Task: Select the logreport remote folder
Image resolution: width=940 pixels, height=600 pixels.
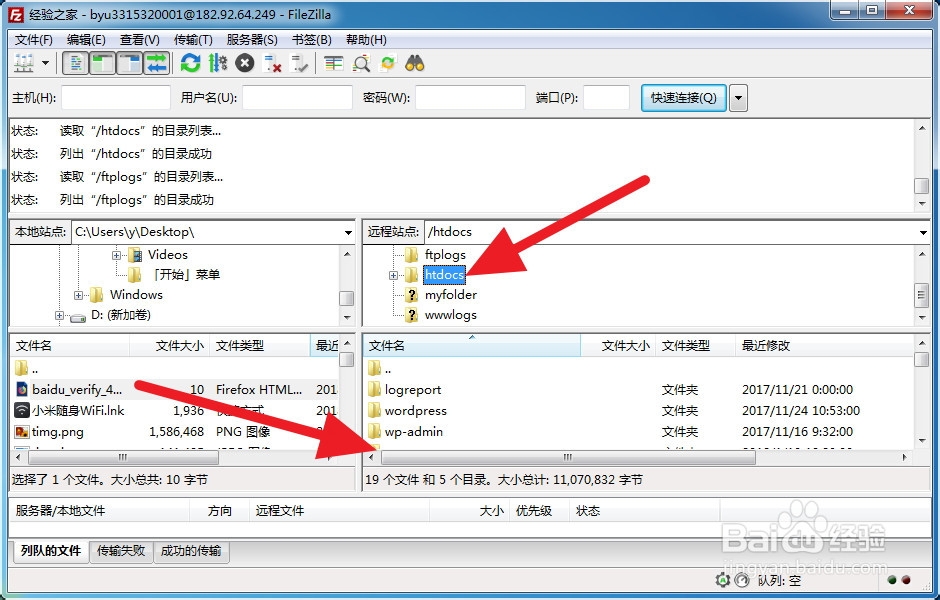Action: [413, 390]
